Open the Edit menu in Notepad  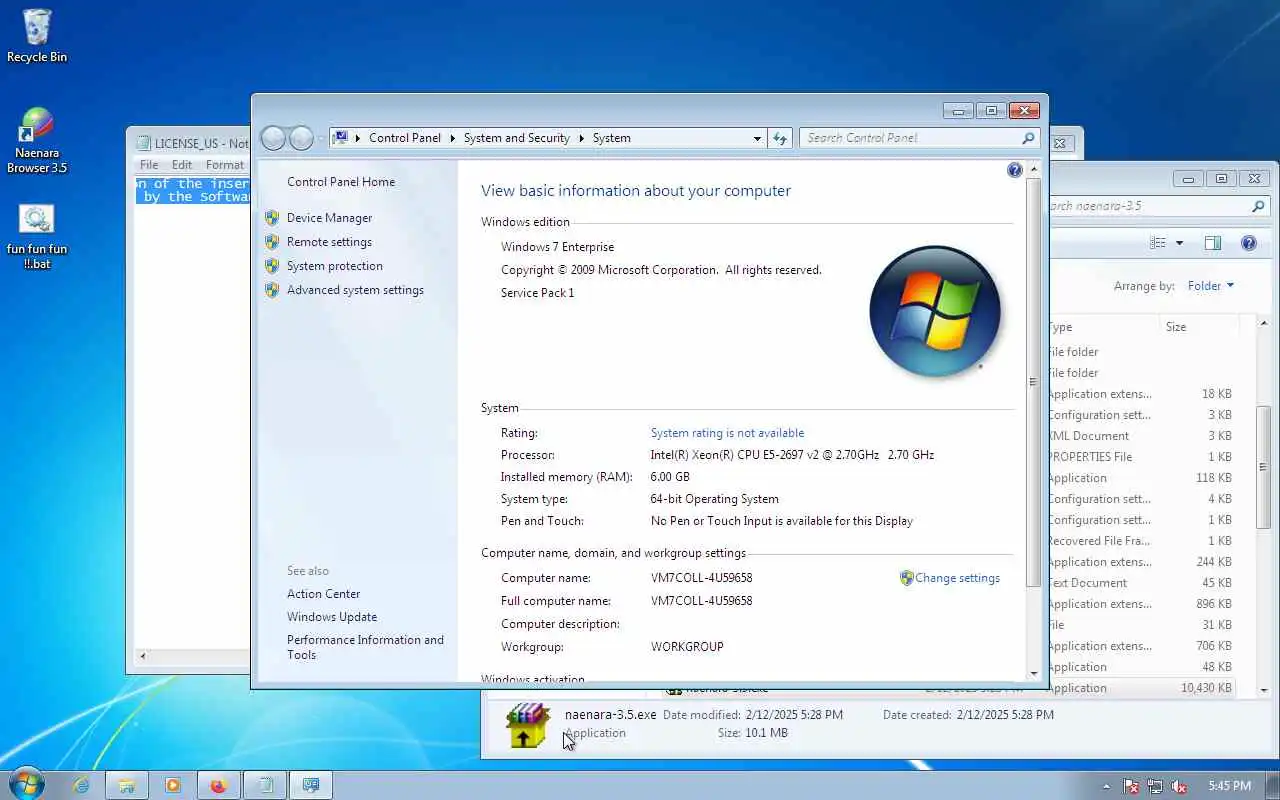click(182, 165)
